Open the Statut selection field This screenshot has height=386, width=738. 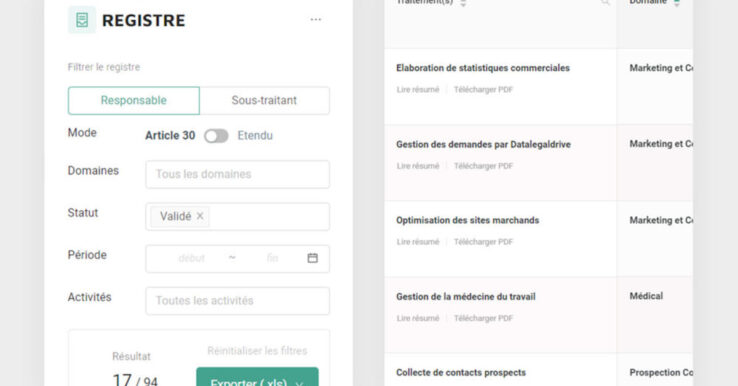coord(237,217)
